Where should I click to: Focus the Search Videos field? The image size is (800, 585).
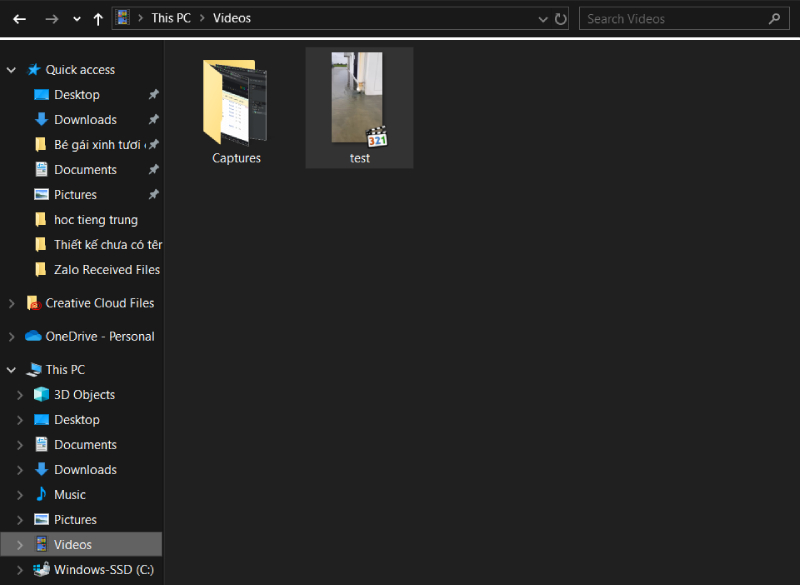(670, 19)
